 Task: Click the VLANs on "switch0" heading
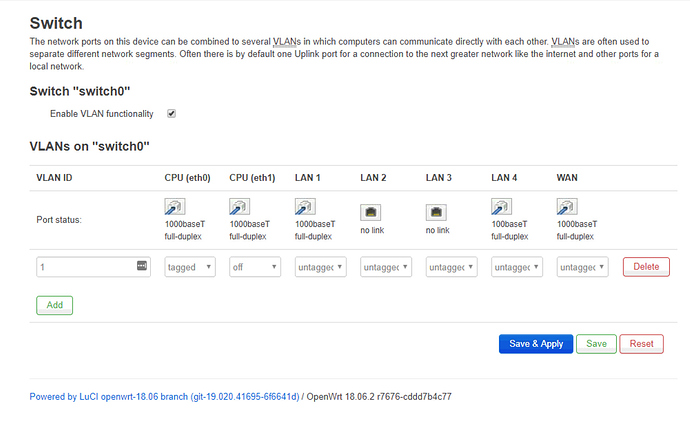point(89,147)
